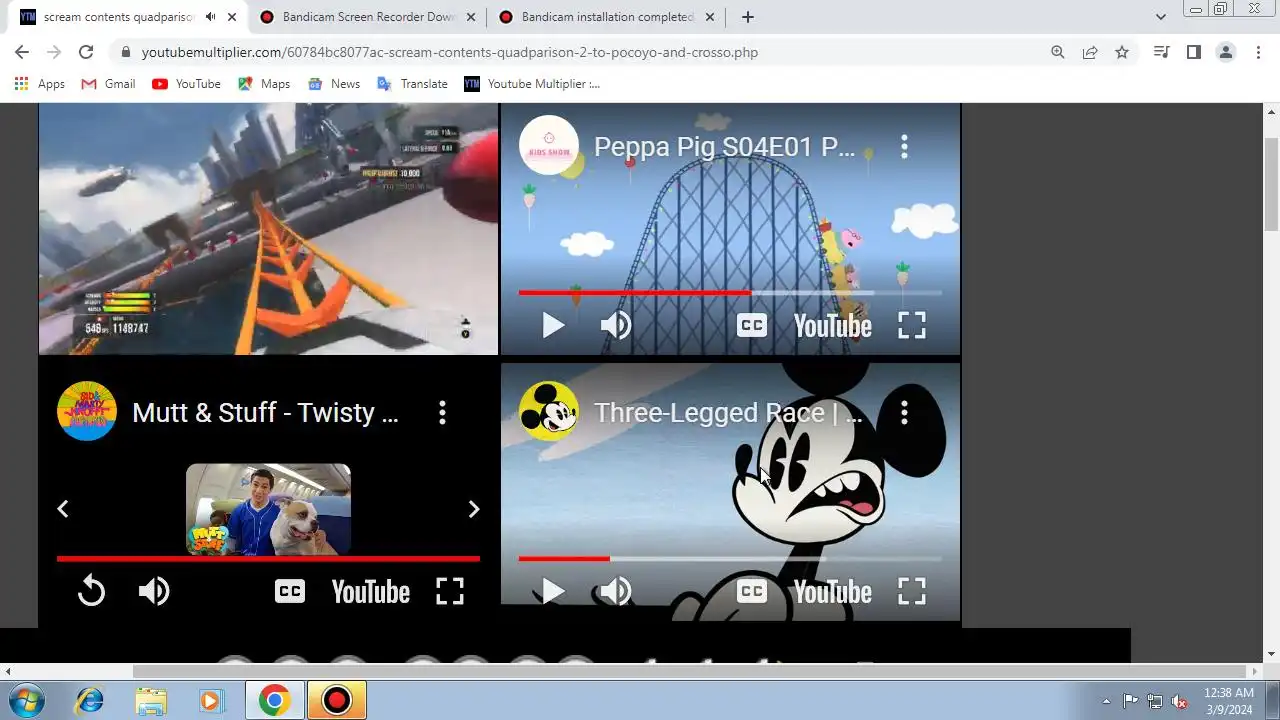
Task: Open YouTube bookmark
Action: (186, 84)
